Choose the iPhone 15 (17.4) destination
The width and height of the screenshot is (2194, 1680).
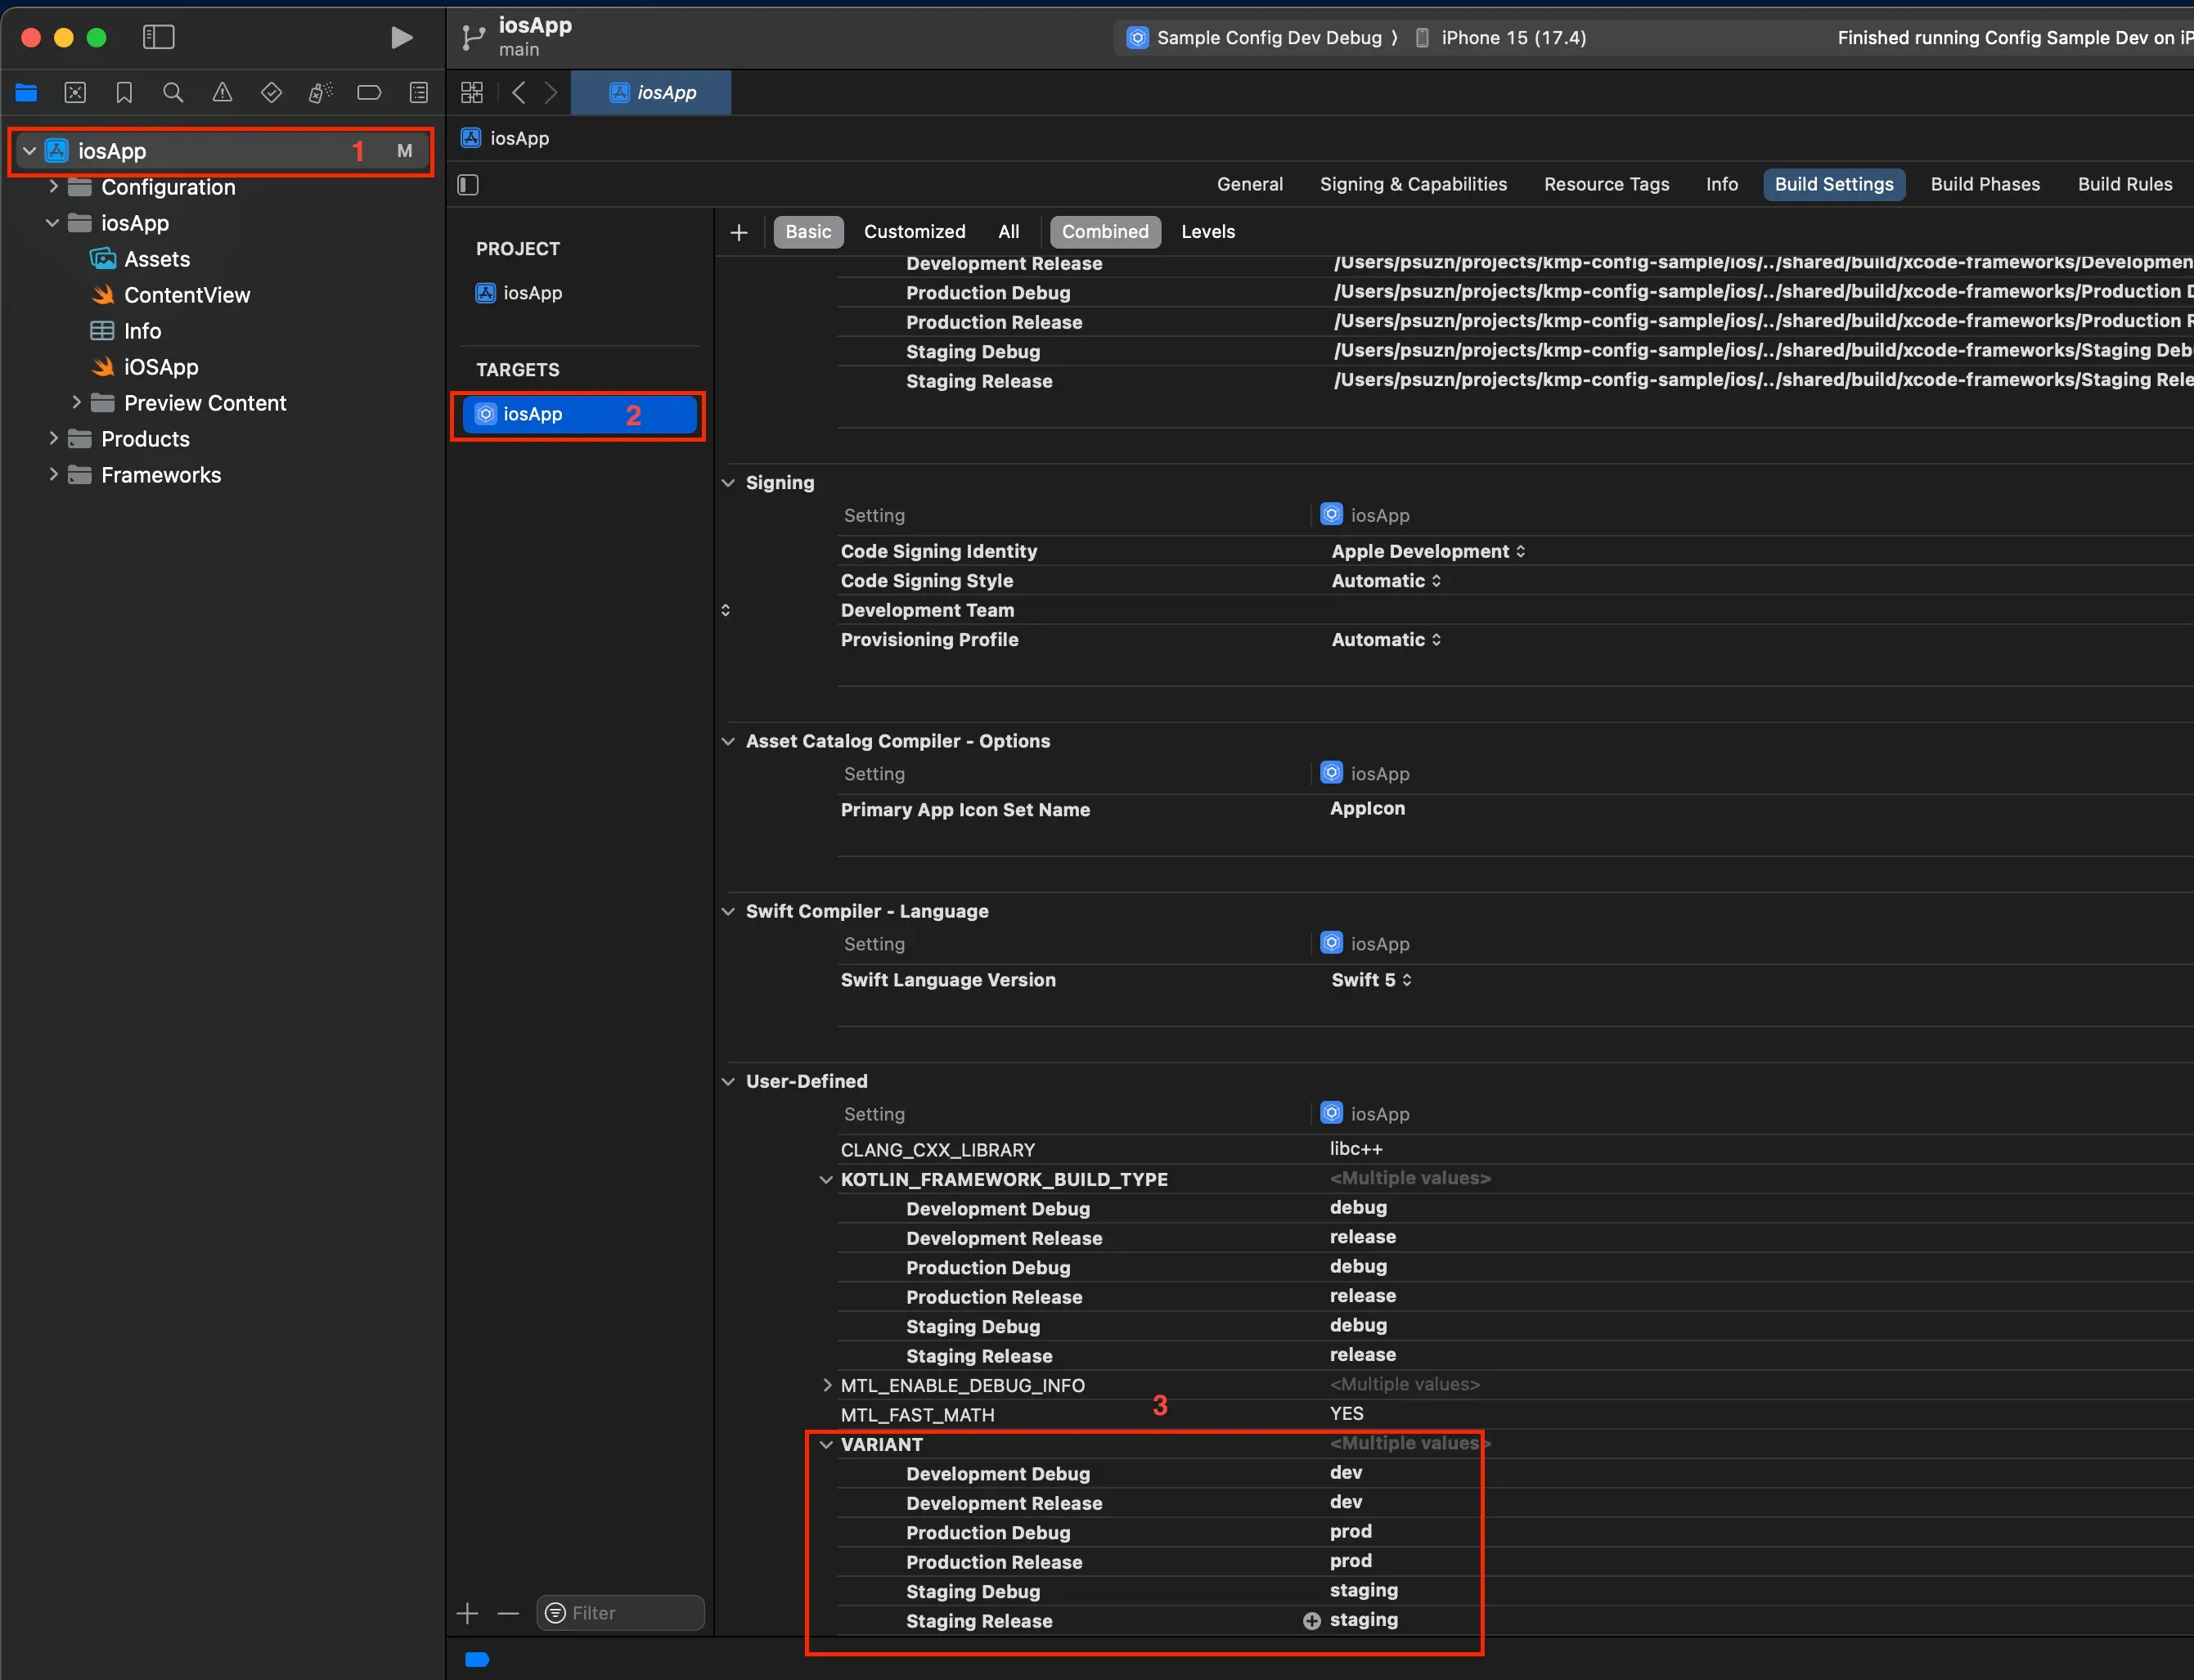coord(1501,38)
